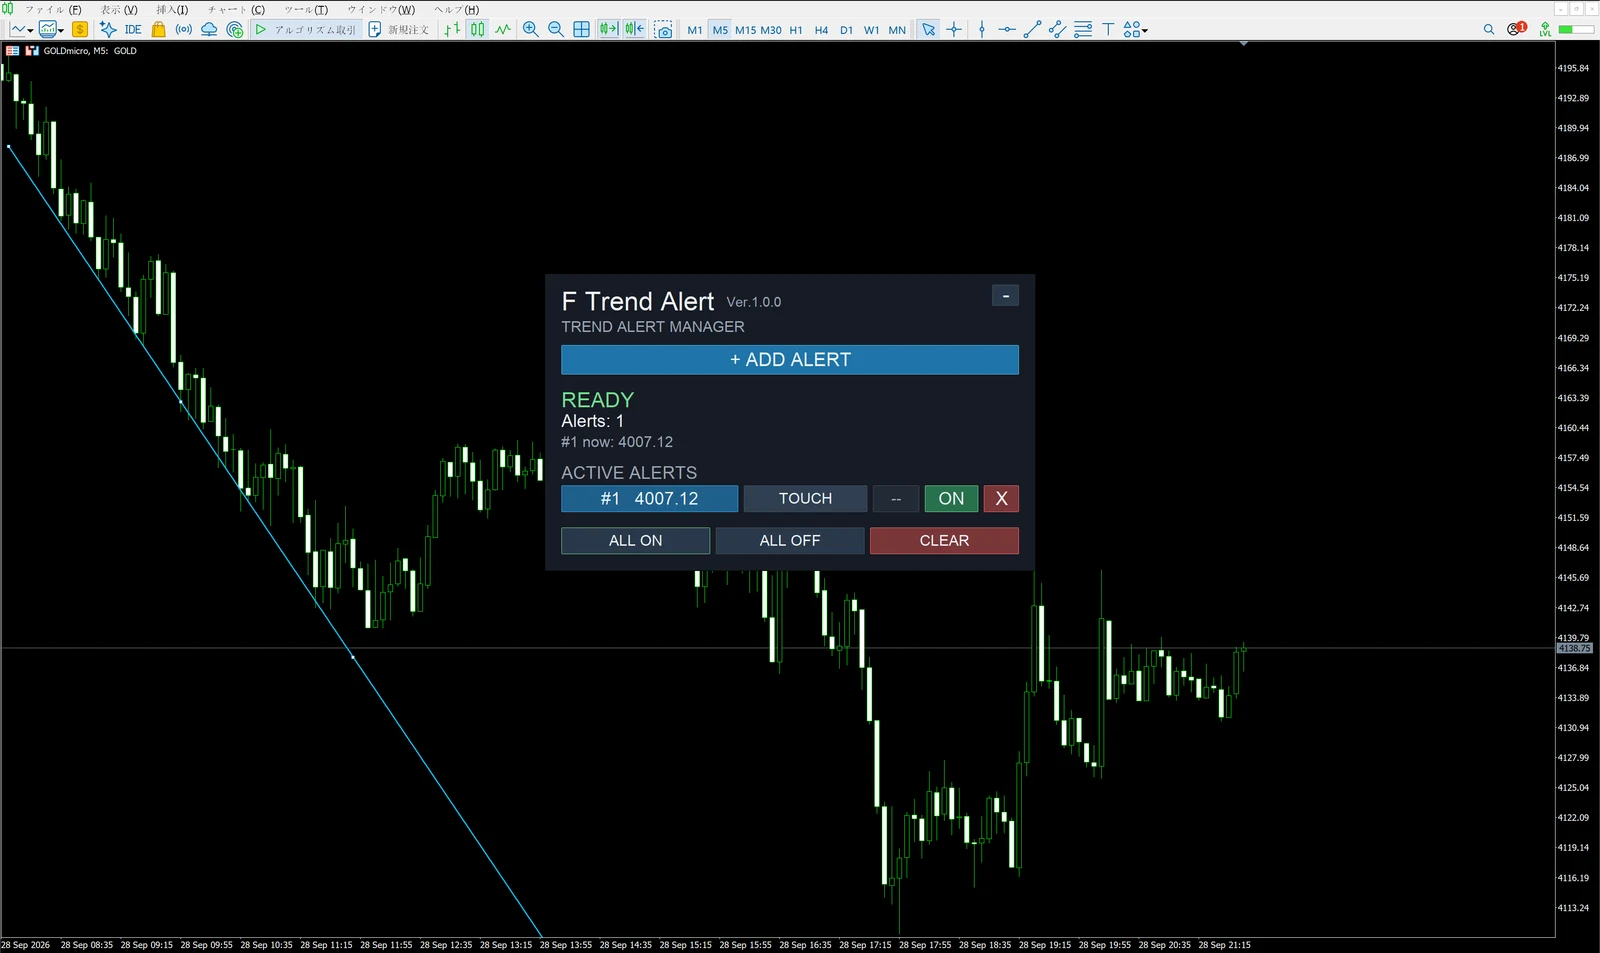Open the Market shopping bag icon

point(158,30)
